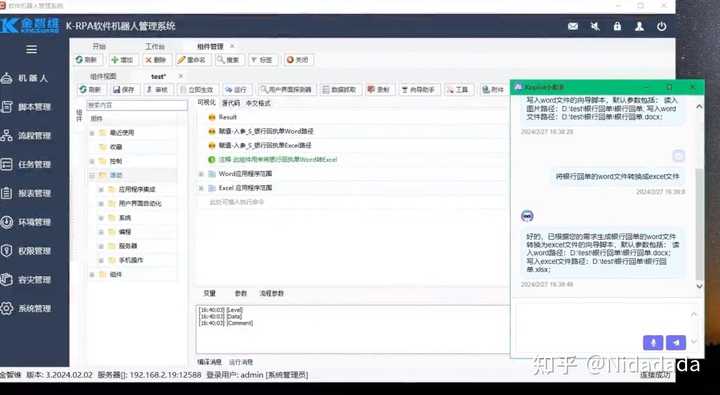Click the pencil 重命名 rename button
720x395 pixels.
click(x=192, y=60)
